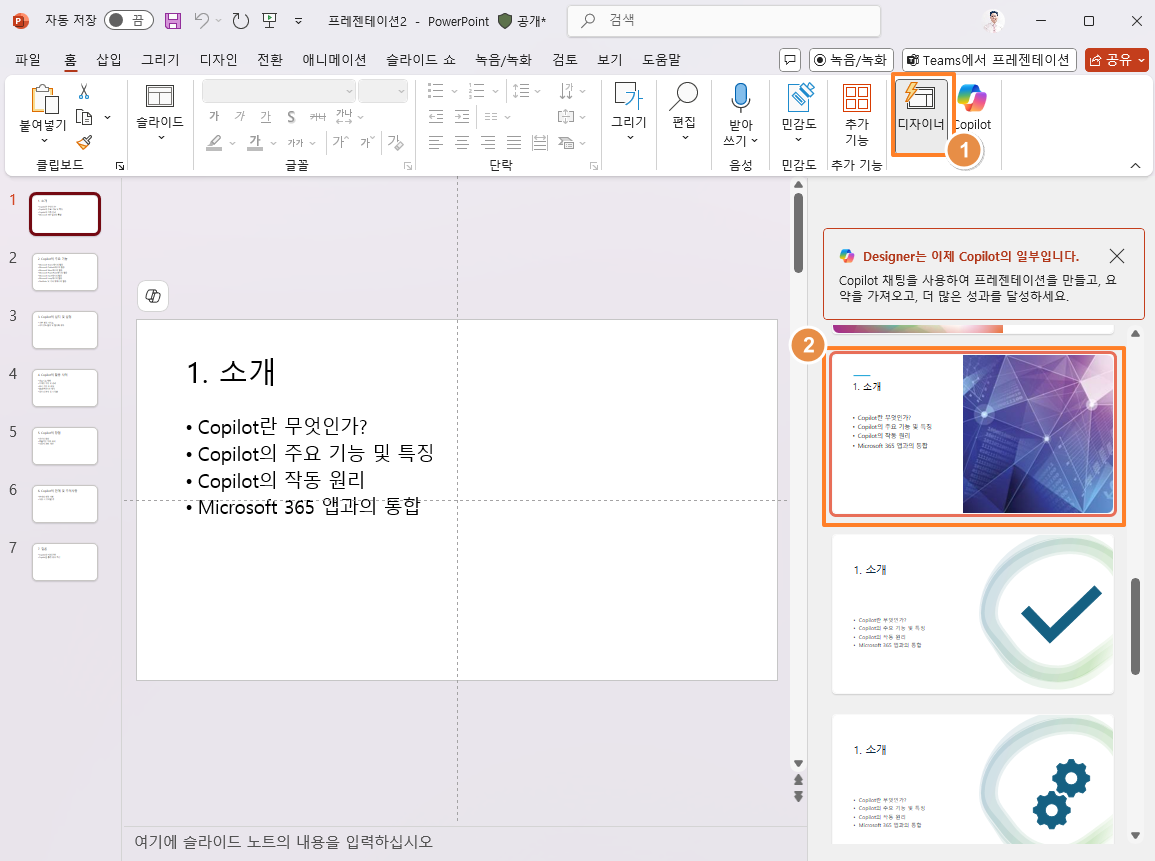1155x861 pixels.
Task: Open the File menu tab
Action: (28, 60)
